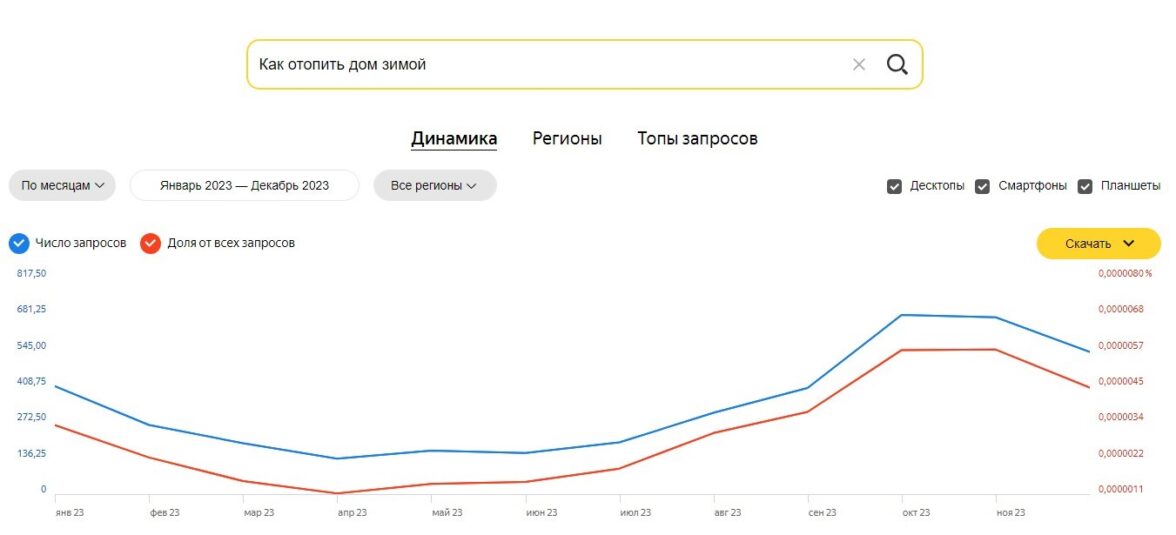Image resolution: width=1176 pixels, height=535 pixels.
Task: Click the окт 23 peak on blue line
Action: tap(902, 315)
